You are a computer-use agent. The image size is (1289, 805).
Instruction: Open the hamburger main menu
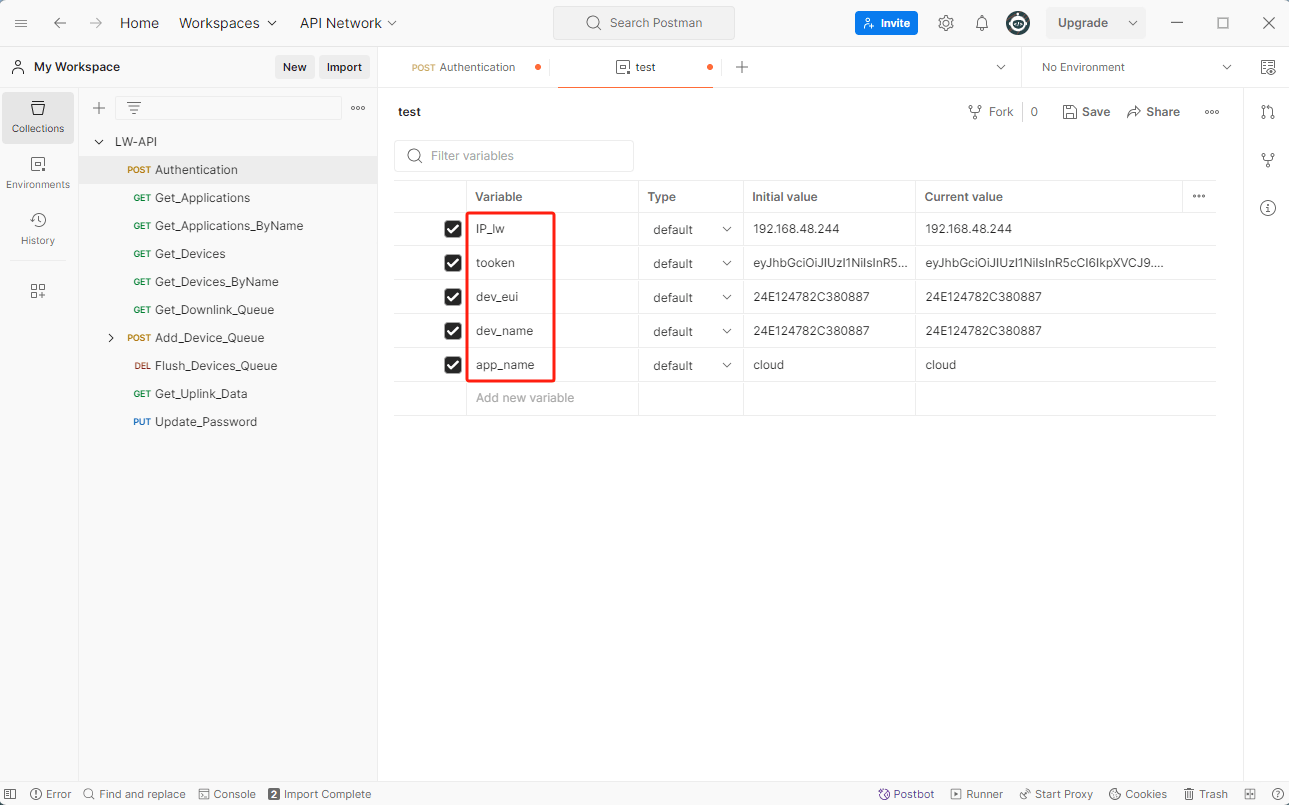point(21,23)
